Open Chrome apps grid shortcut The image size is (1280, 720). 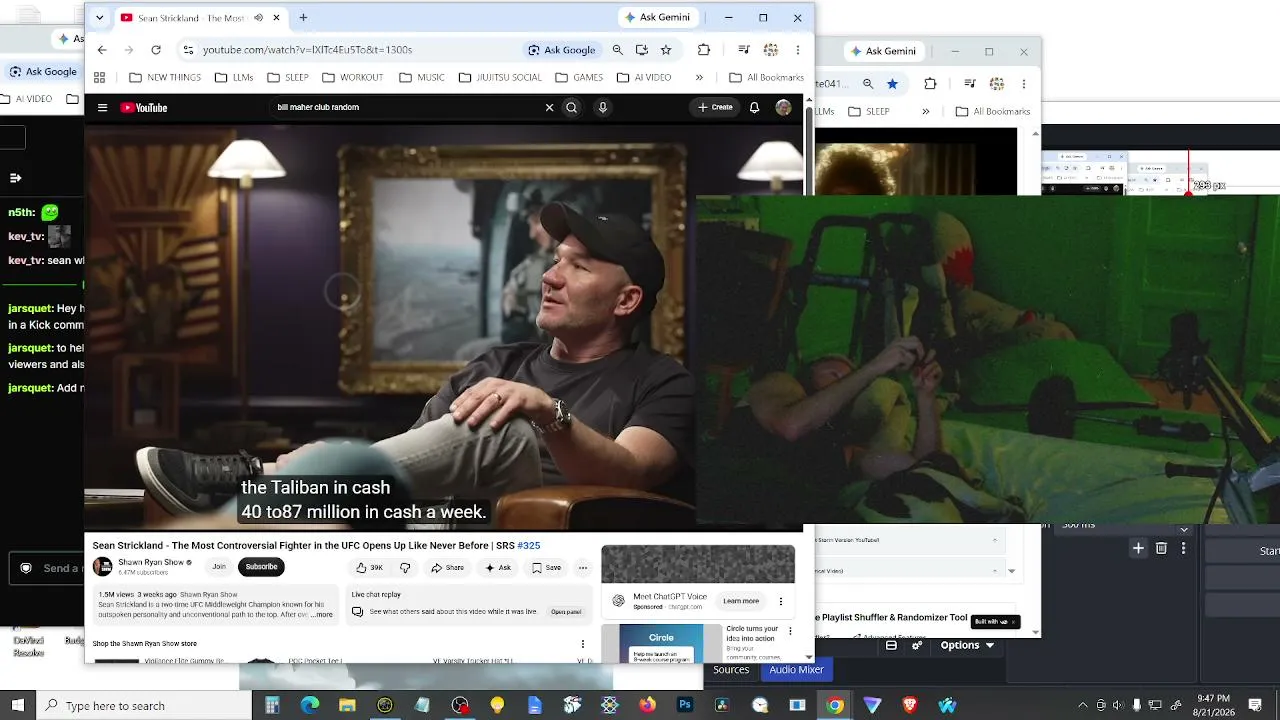tap(99, 77)
